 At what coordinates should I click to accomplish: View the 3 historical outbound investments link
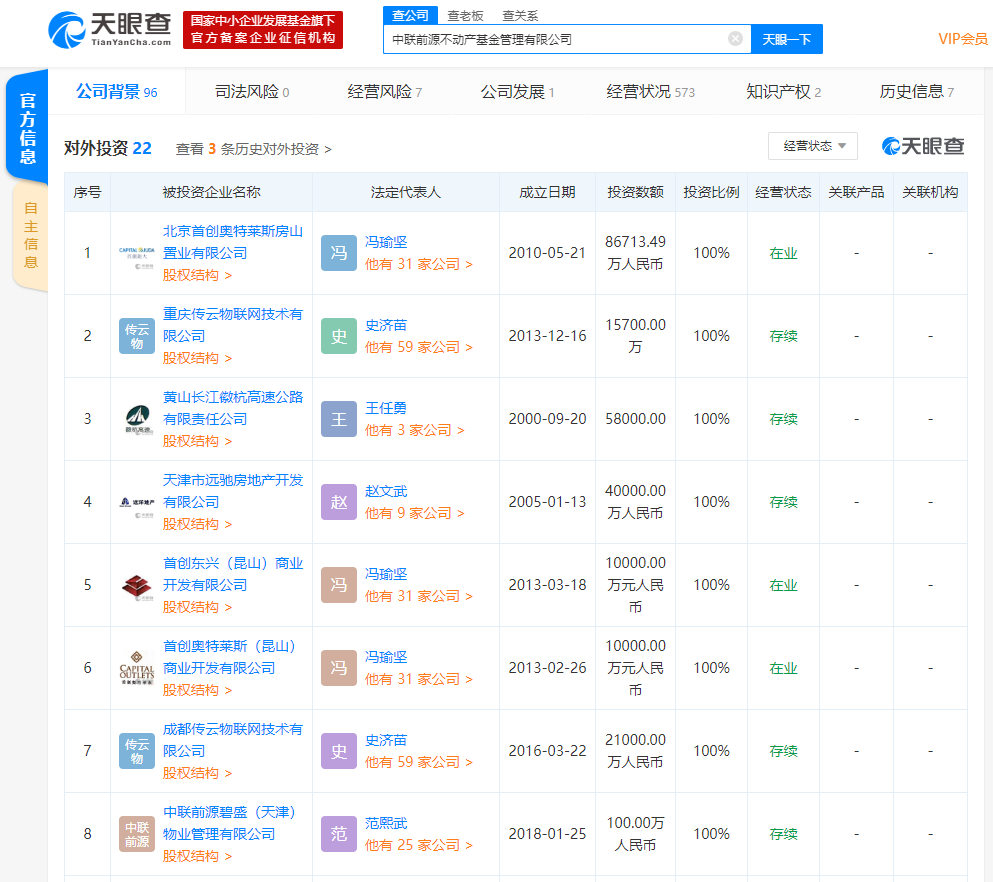tap(253, 149)
